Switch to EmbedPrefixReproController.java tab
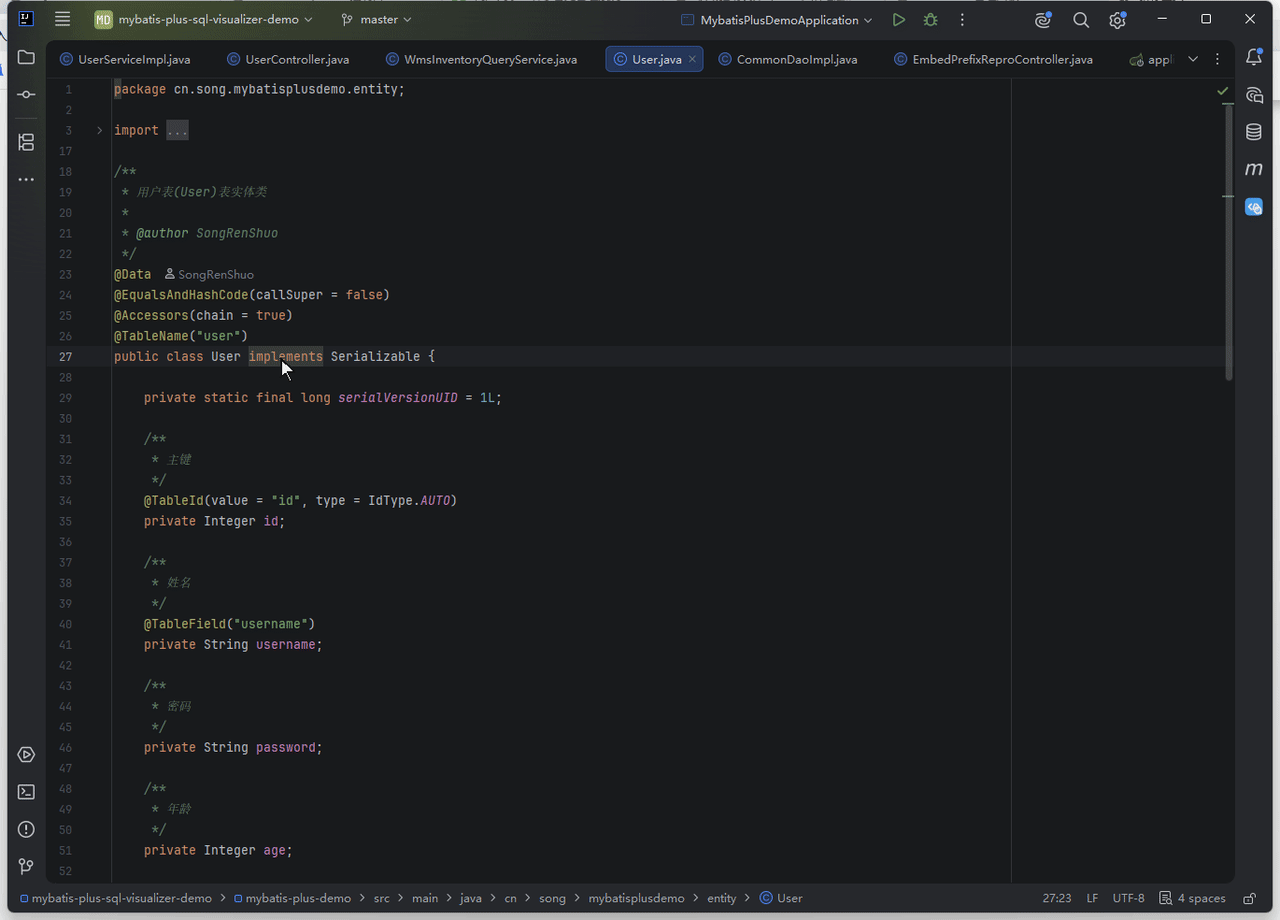Image resolution: width=1280 pixels, height=920 pixels. [x=994, y=59]
